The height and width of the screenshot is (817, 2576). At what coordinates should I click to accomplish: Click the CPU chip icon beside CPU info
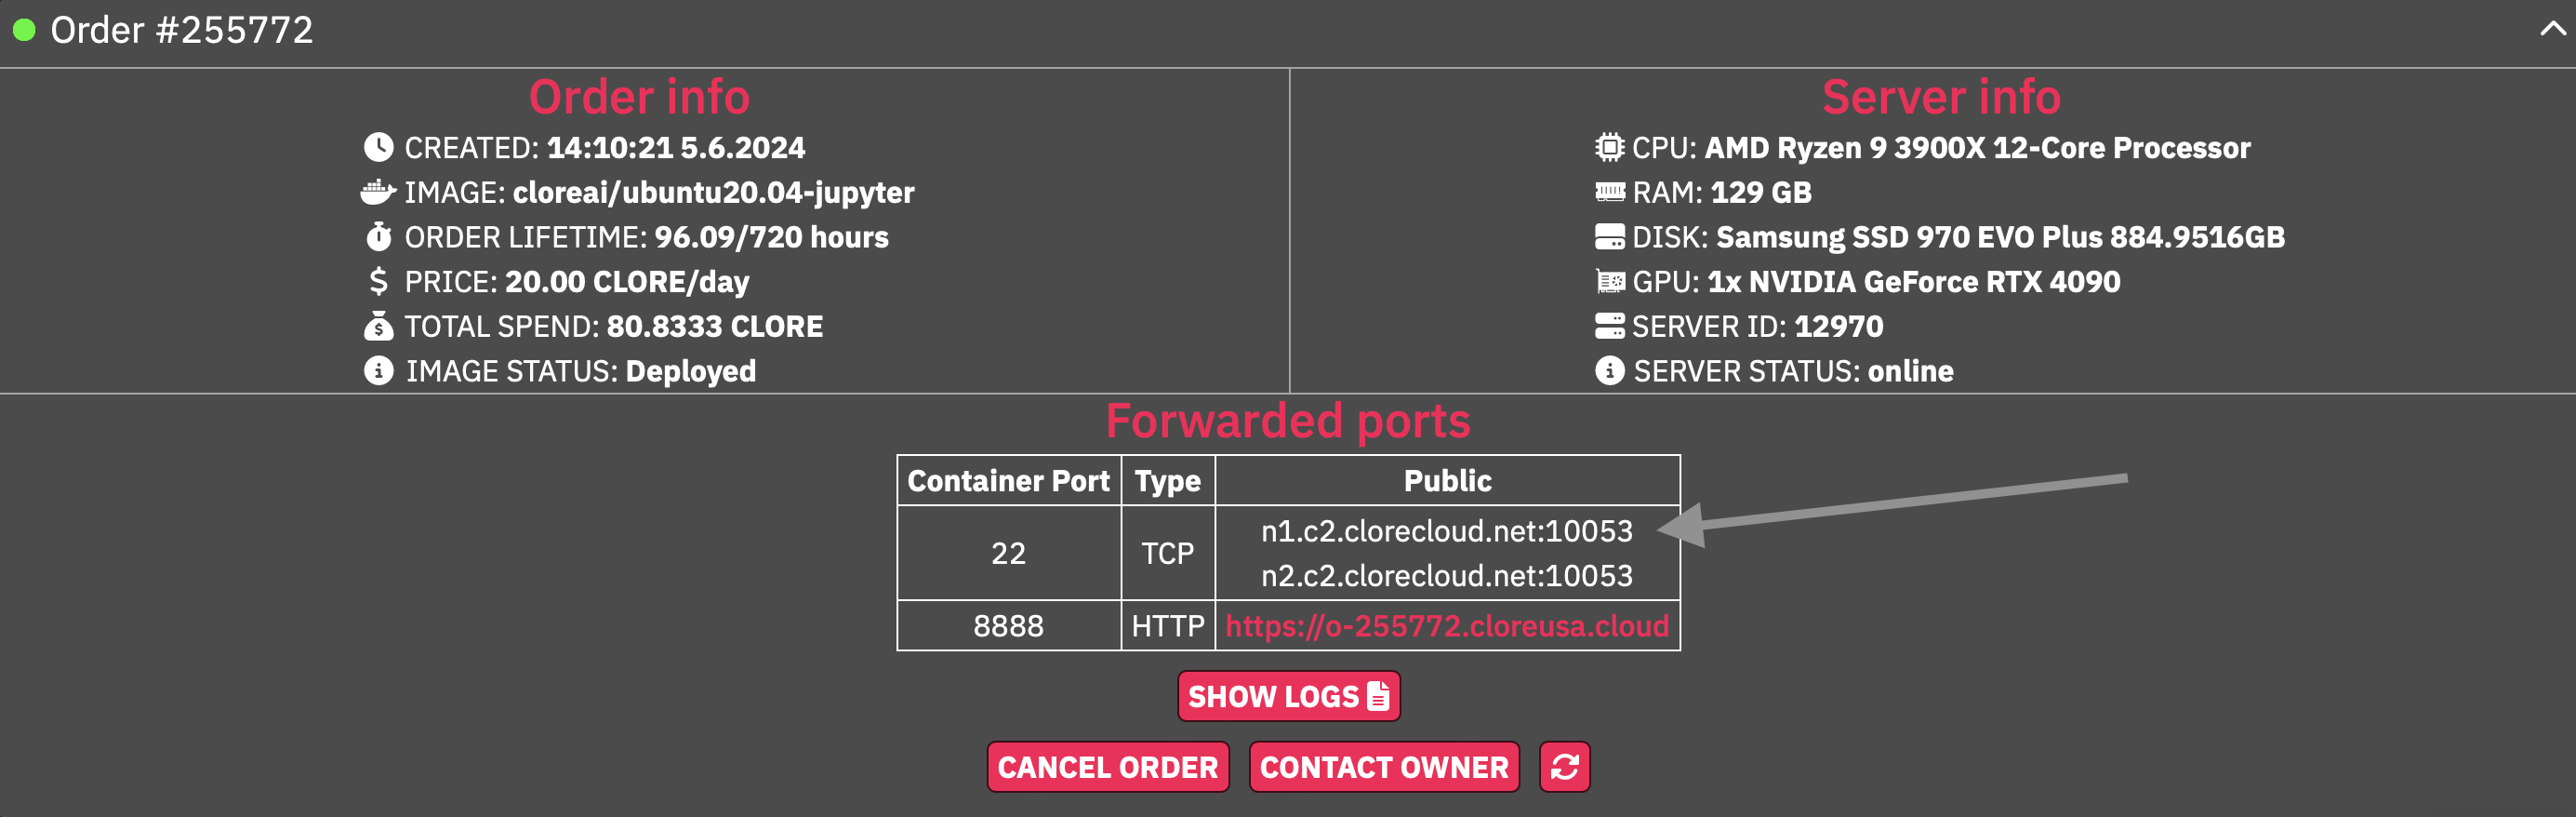tap(1611, 147)
